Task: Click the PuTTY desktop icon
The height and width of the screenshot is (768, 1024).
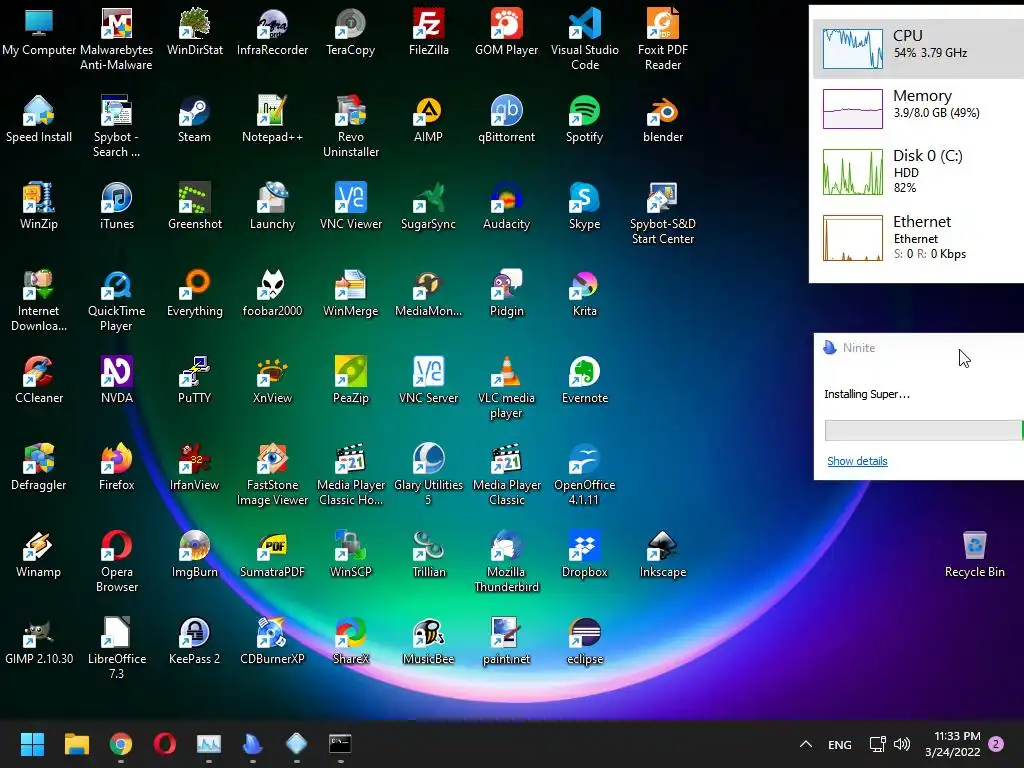Action: tap(195, 379)
